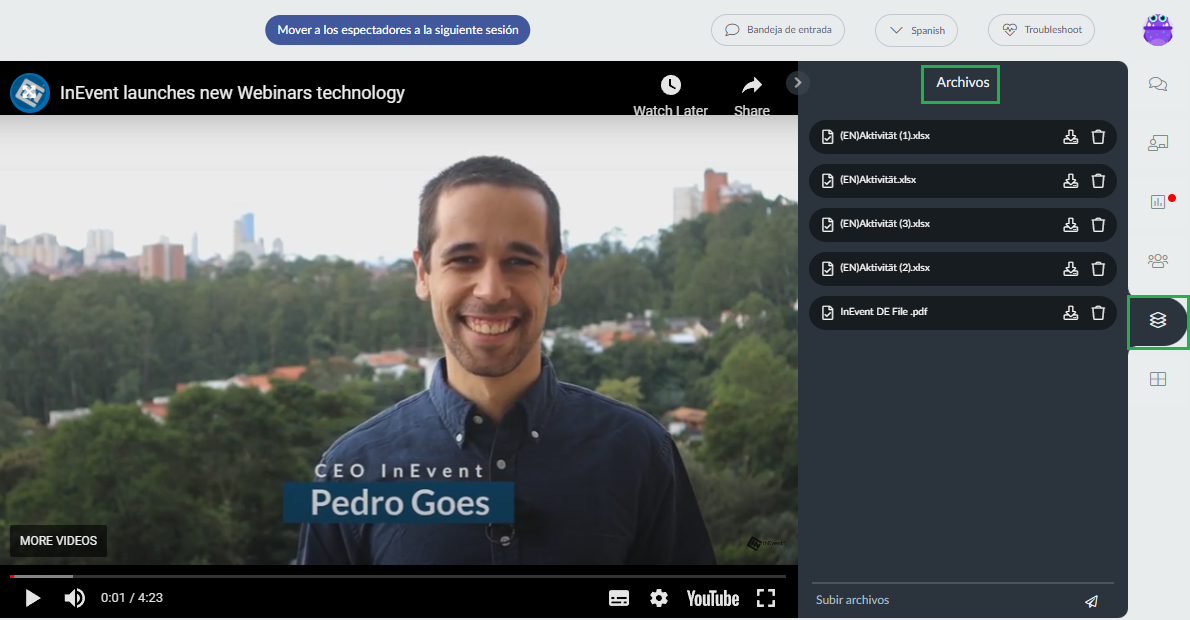Viewport: 1190px width, 620px height.
Task: Open the people tab in the sidebar
Action: (1157, 261)
